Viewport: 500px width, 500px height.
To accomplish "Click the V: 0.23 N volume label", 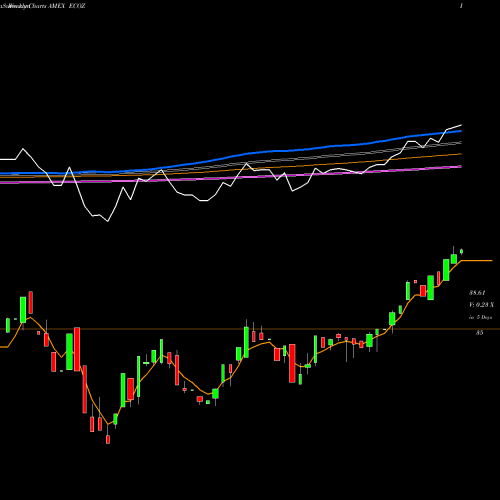I will click(481, 305).
